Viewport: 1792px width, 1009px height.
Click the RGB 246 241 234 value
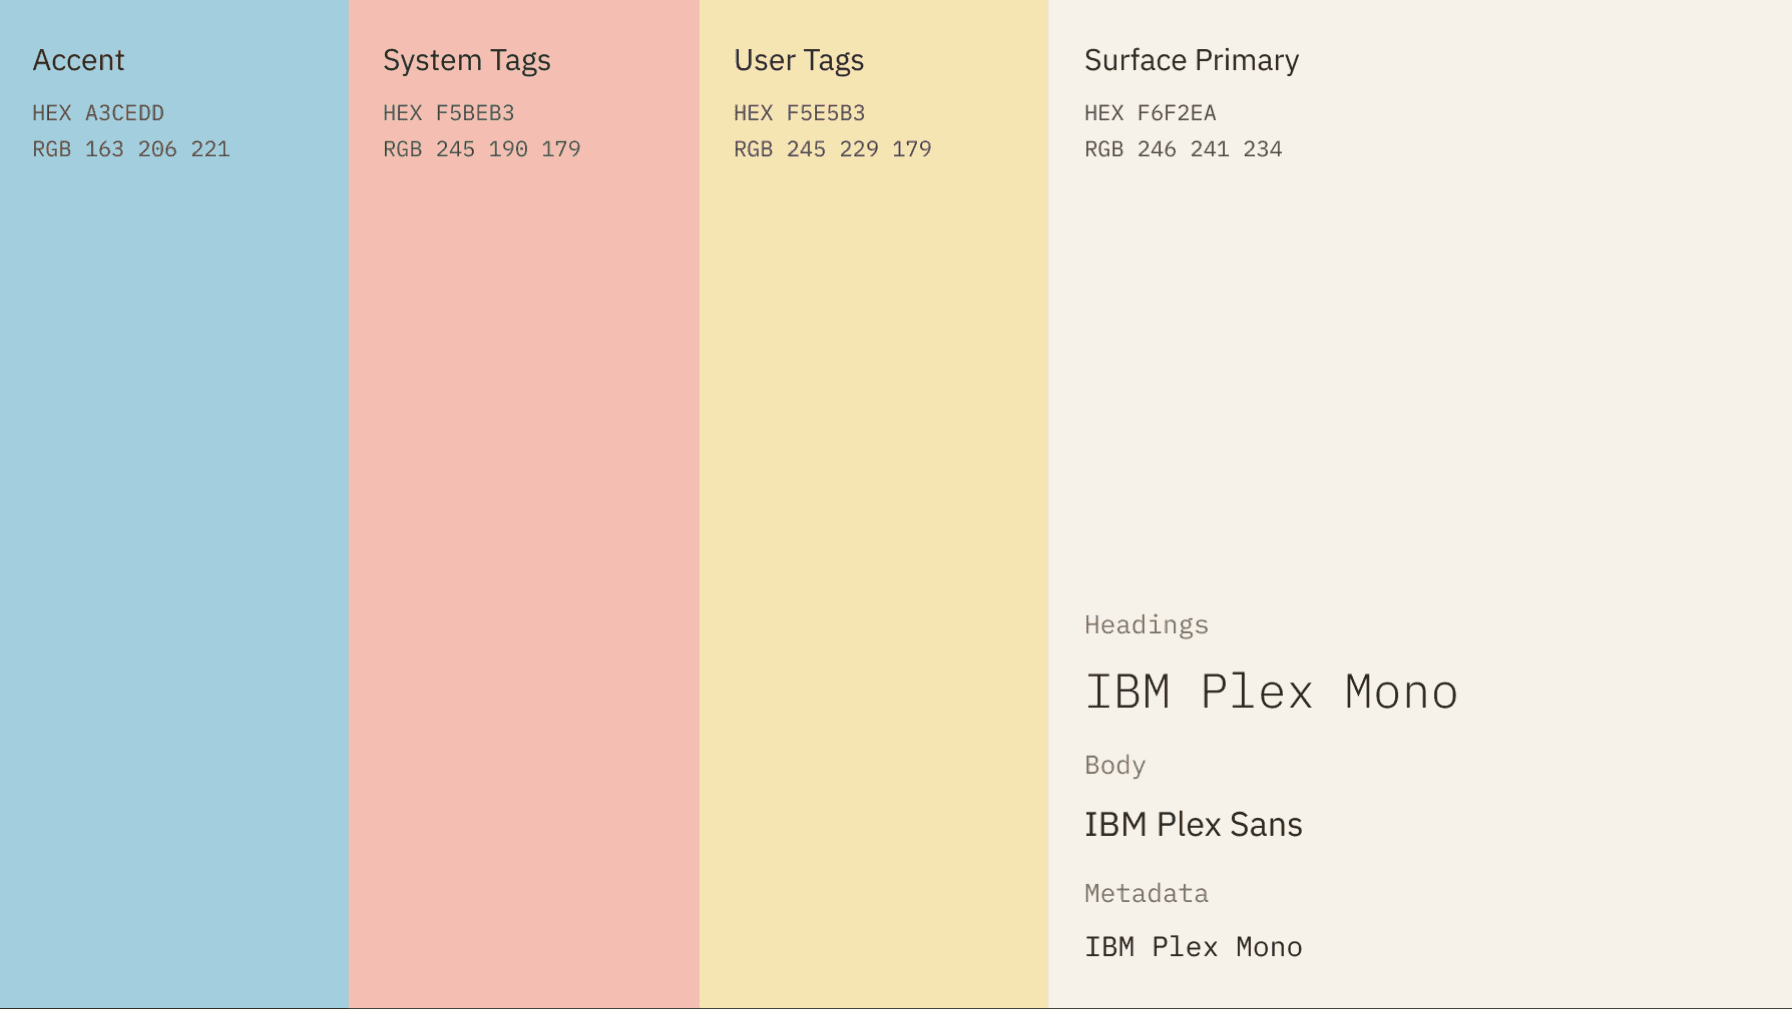pos(1184,149)
